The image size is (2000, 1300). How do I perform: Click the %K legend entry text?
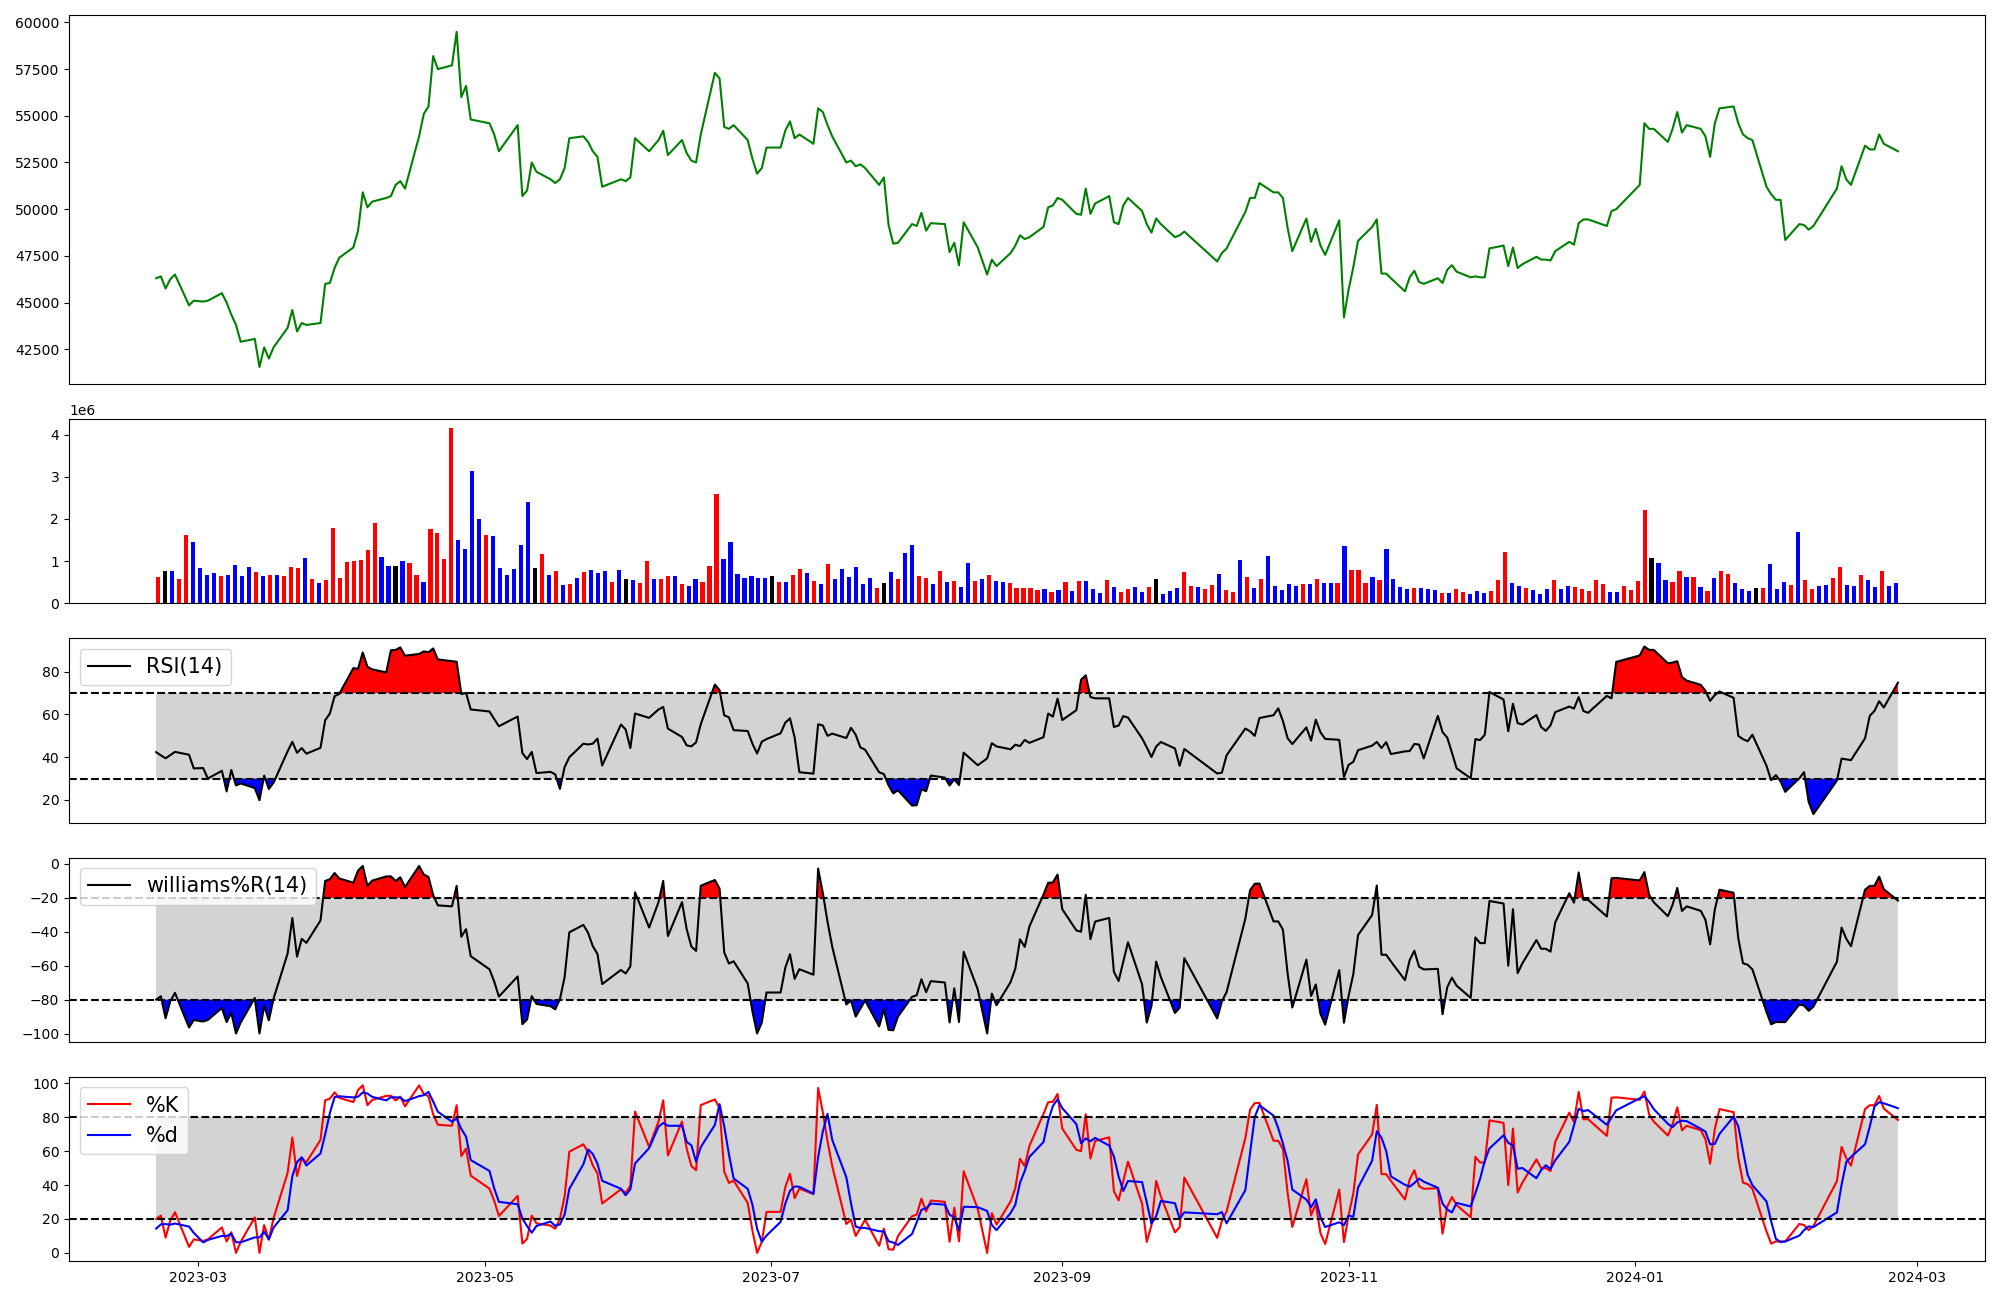point(162,1105)
